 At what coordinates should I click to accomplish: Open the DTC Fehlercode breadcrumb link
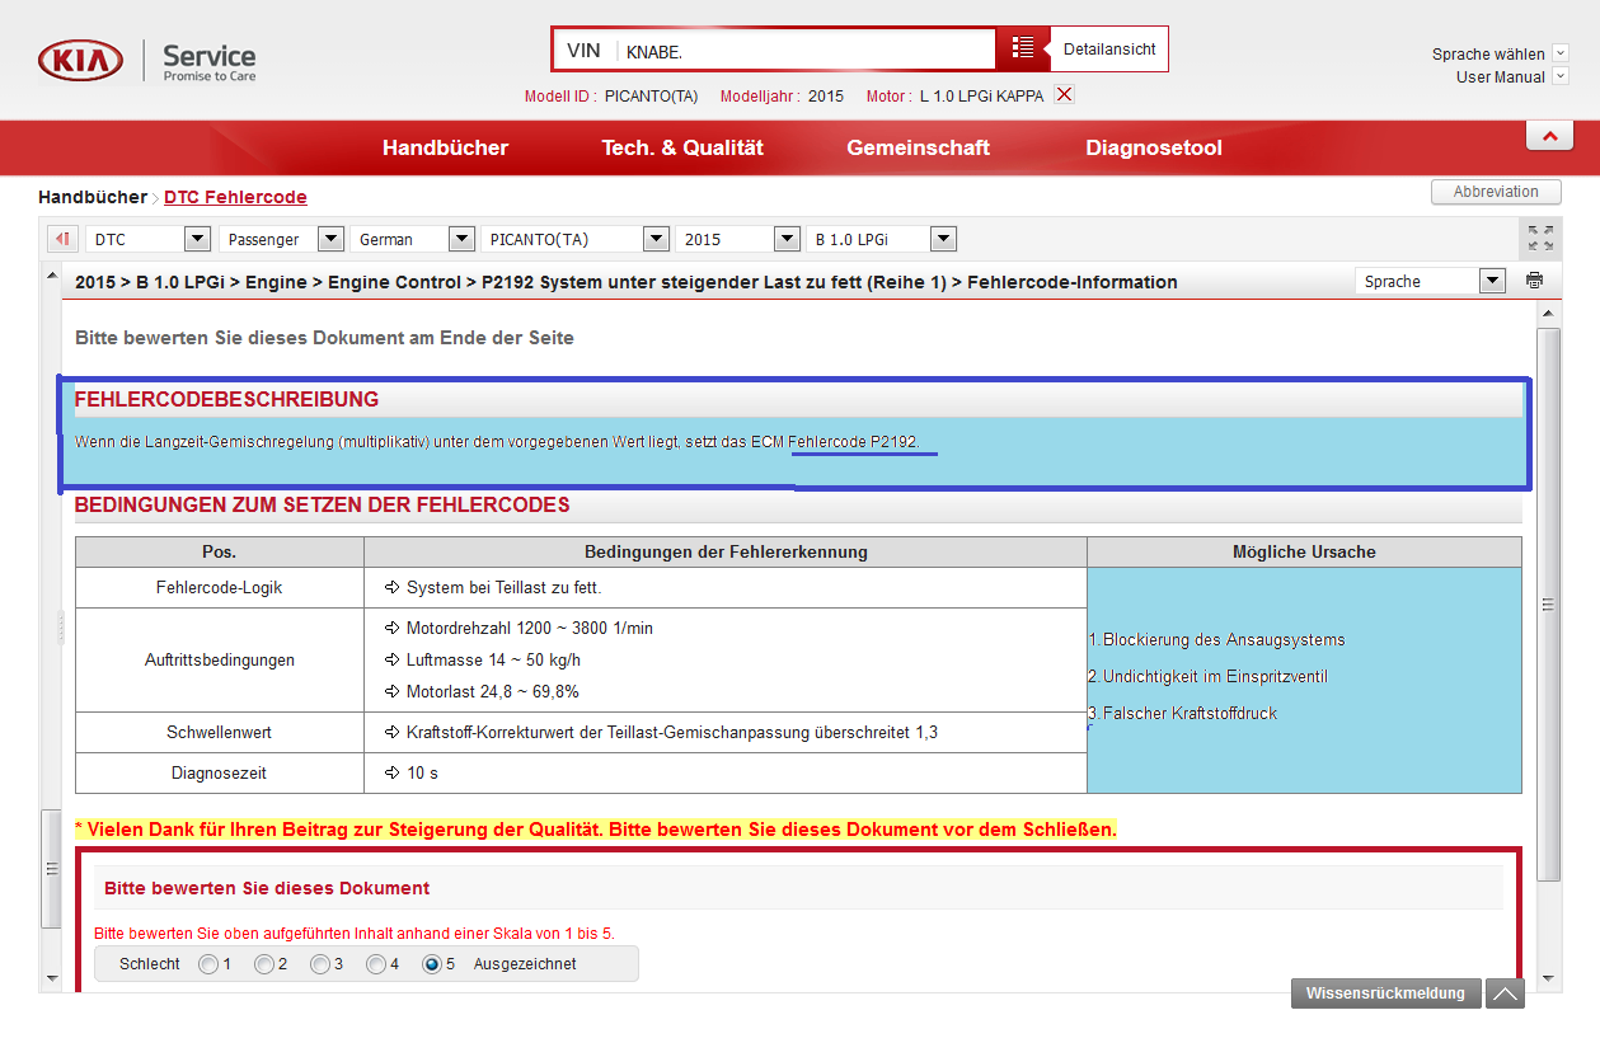[x=235, y=197]
